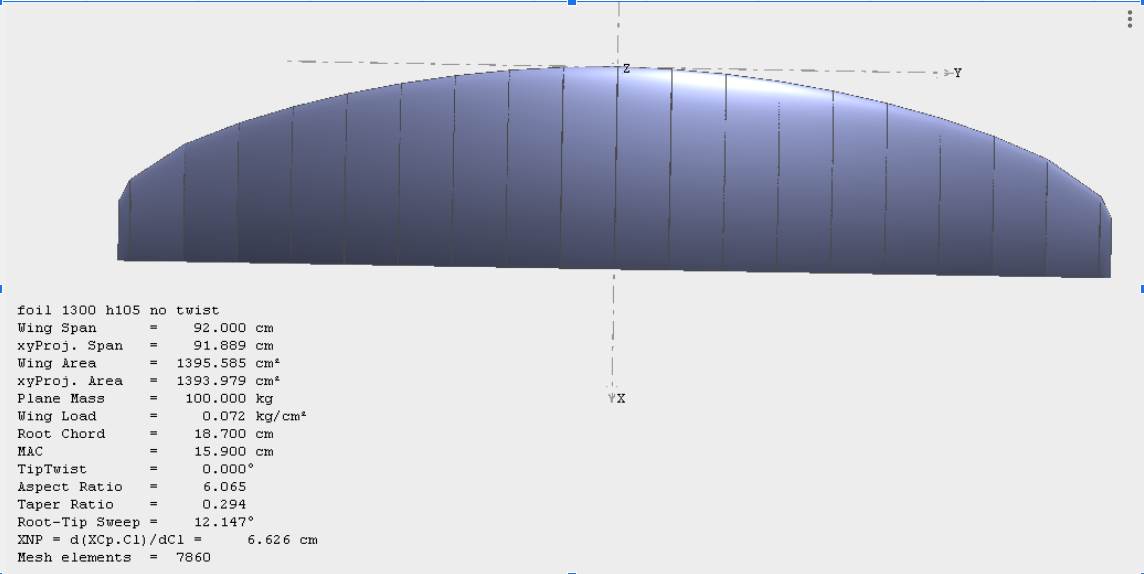Click the Taper Ratio value 0.294
Image resolution: width=1144 pixels, height=574 pixels.
tap(224, 505)
